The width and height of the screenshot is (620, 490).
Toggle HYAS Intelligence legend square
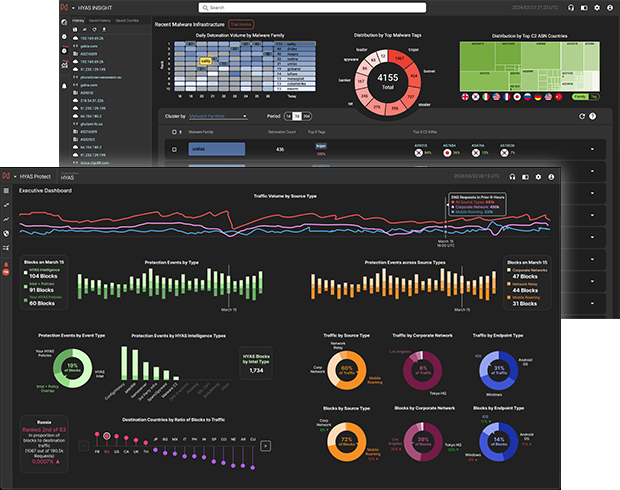click(x=25, y=272)
